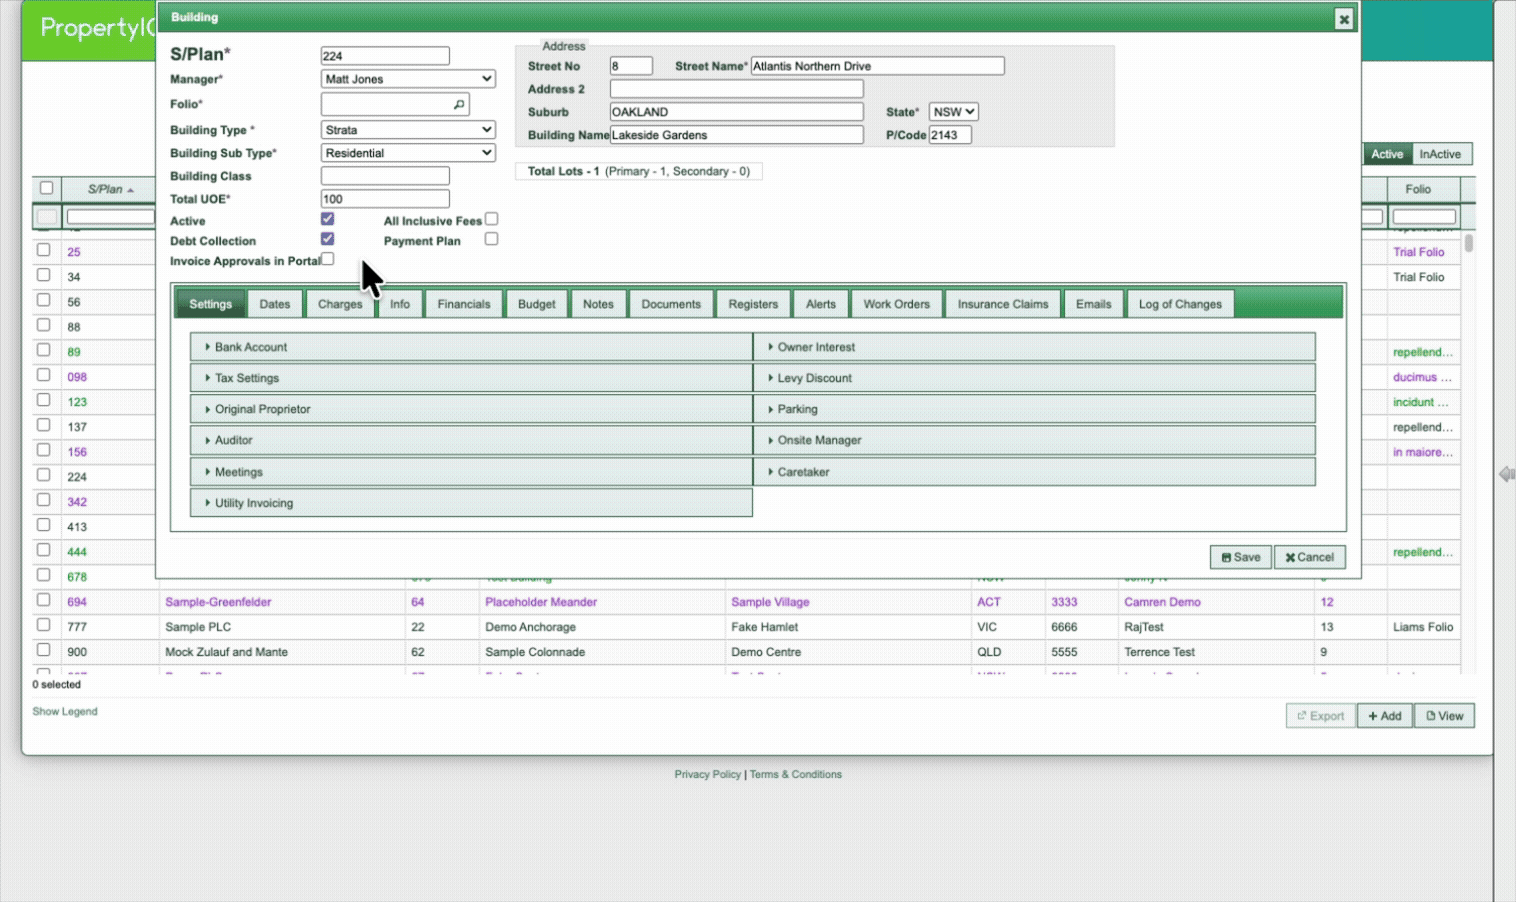This screenshot has height=902, width=1516.
Task: Switch to the Charges tab
Action: coord(340,304)
